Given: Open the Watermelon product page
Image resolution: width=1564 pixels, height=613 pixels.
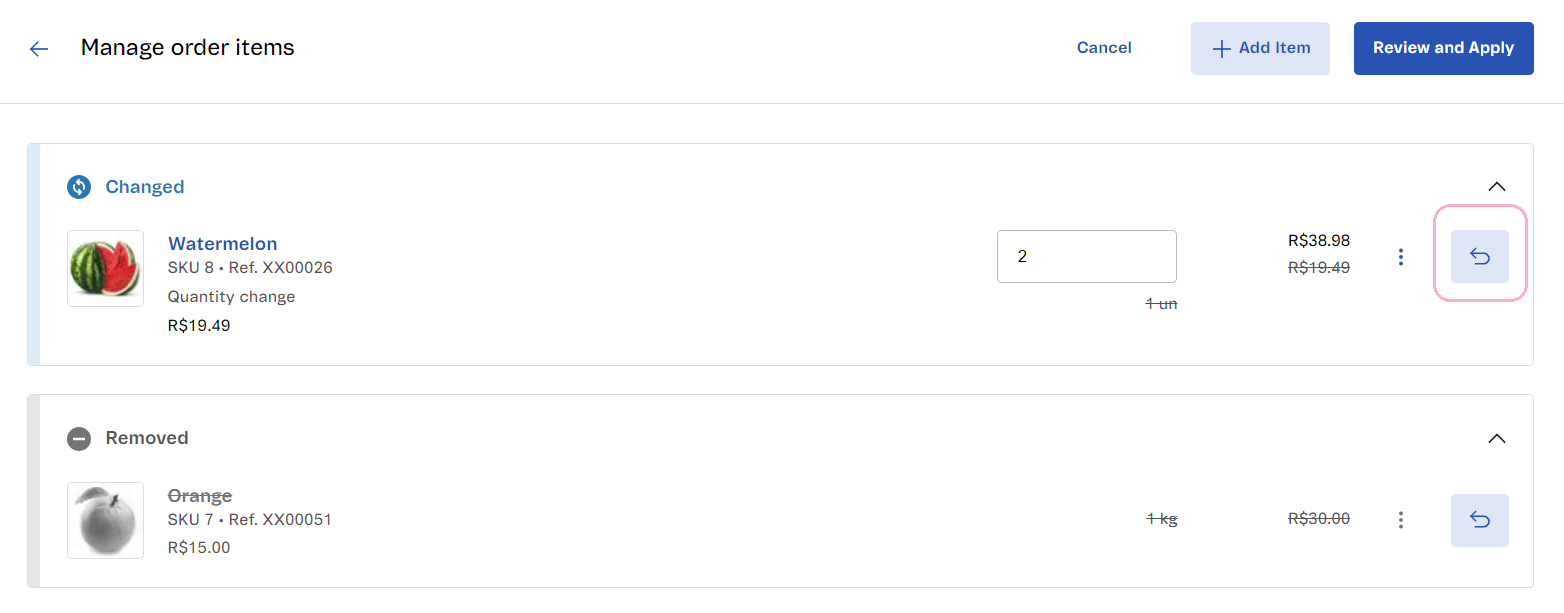Looking at the screenshot, I should pyautogui.click(x=222, y=243).
